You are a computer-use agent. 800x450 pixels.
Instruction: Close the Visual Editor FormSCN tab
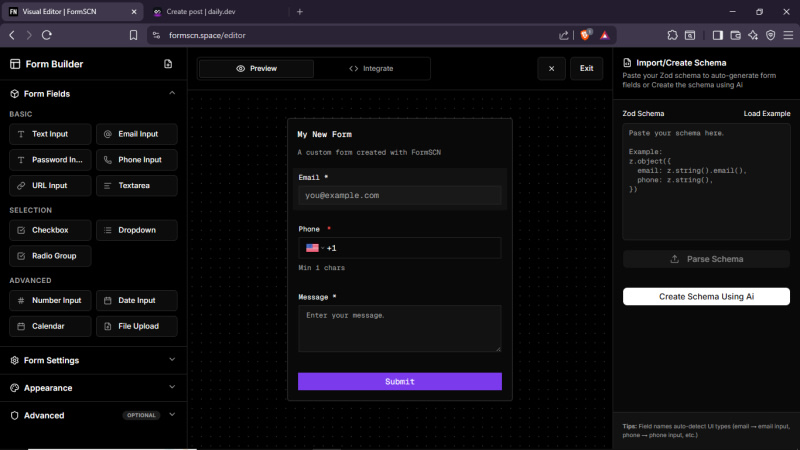click(134, 12)
